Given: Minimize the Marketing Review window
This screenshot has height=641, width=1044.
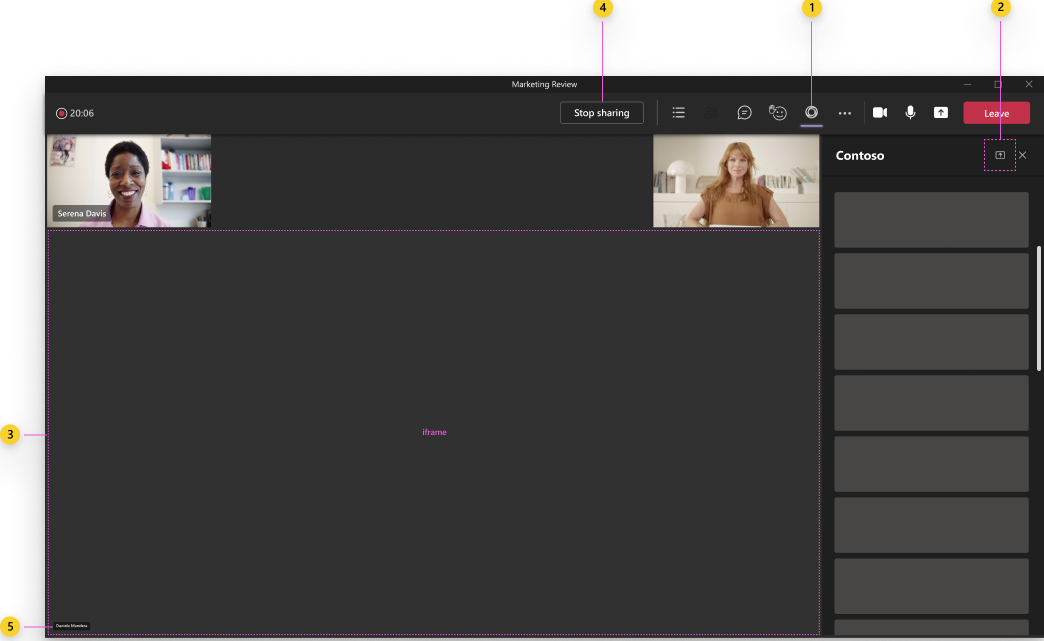Looking at the screenshot, I should [967, 84].
